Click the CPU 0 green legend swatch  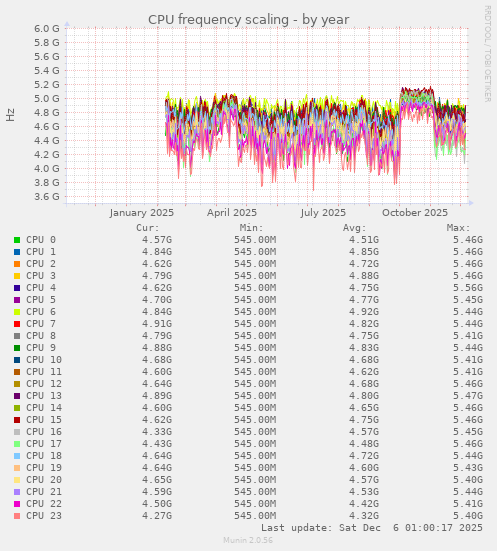click(17, 240)
